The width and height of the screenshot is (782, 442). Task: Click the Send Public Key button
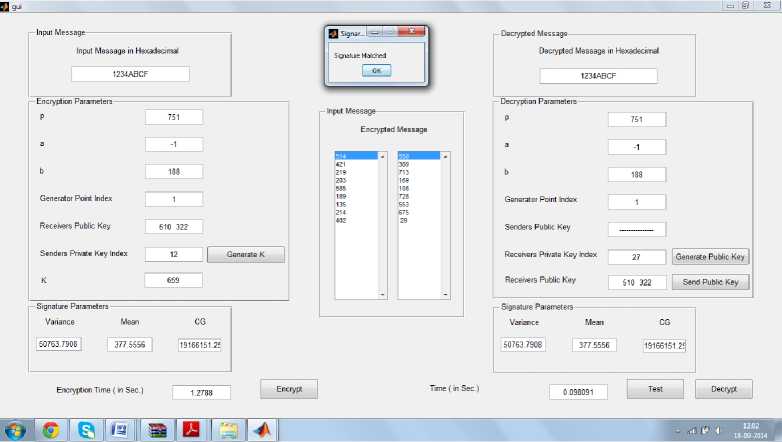tap(710, 282)
